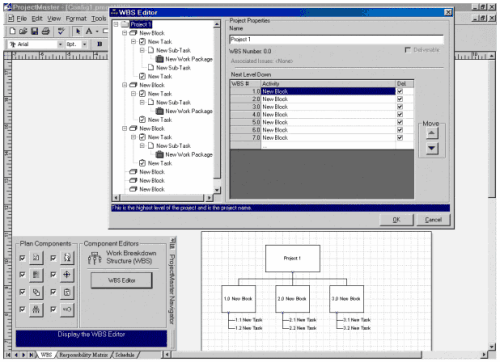This screenshot has height=362, width=500.
Task: Click the Move up arrow button
Action: tap(432, 133)
